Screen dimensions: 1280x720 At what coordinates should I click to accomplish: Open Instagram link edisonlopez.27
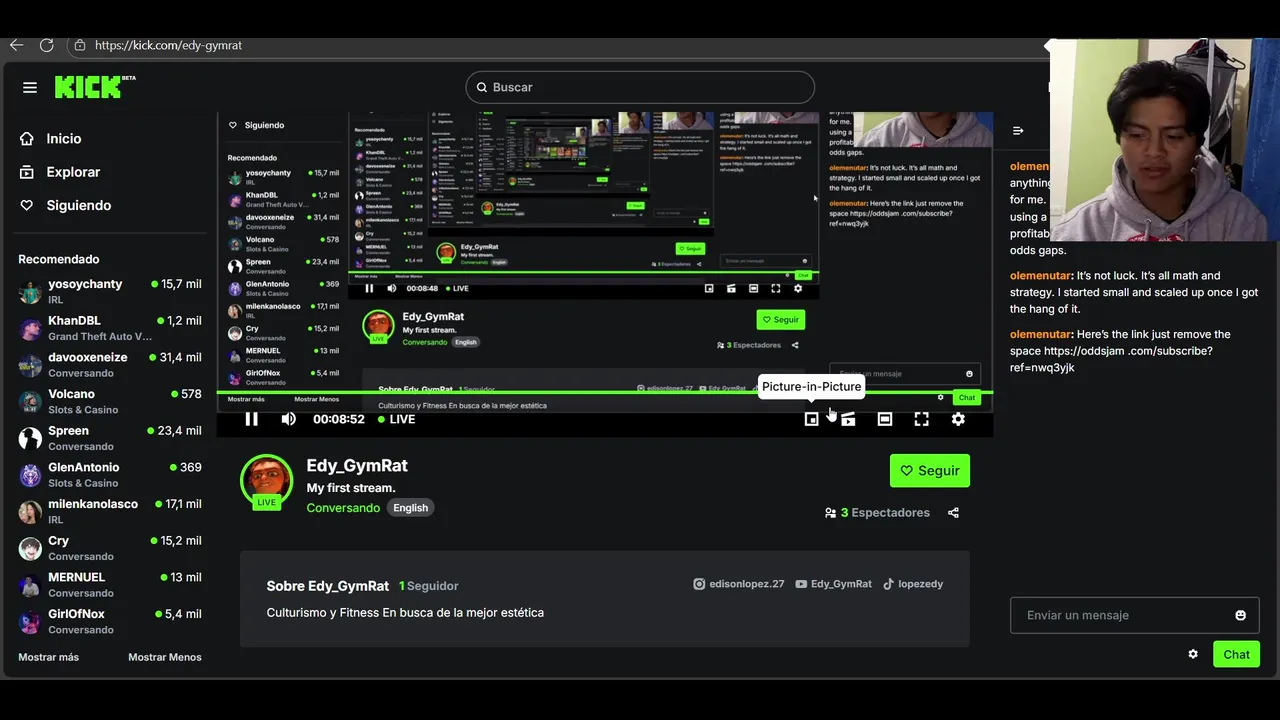739,584
